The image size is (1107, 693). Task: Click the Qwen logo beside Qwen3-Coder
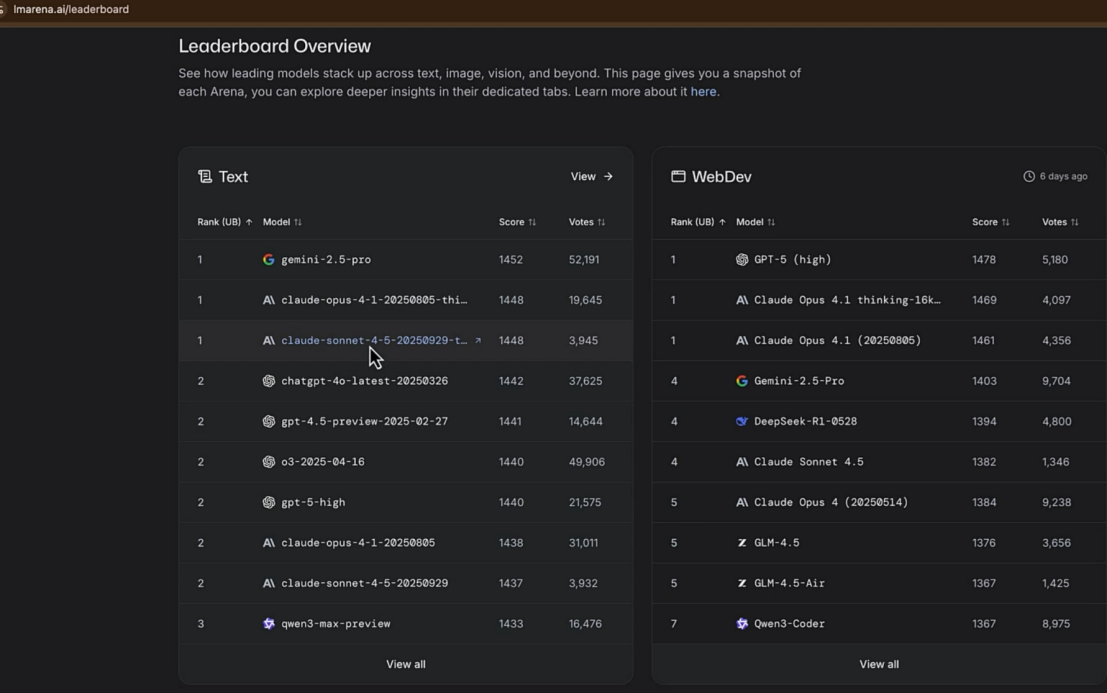741,624
